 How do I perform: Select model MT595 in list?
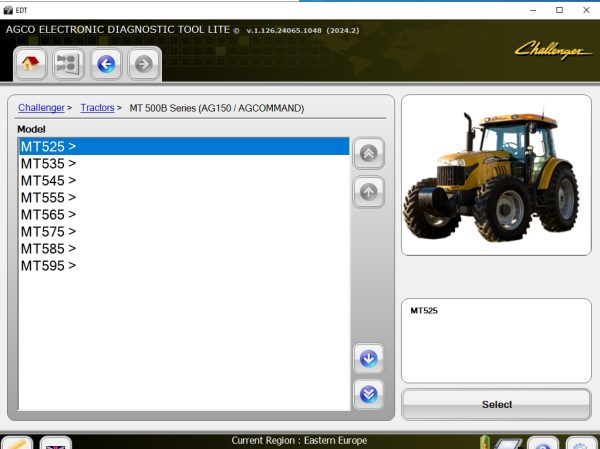point(184,266)
